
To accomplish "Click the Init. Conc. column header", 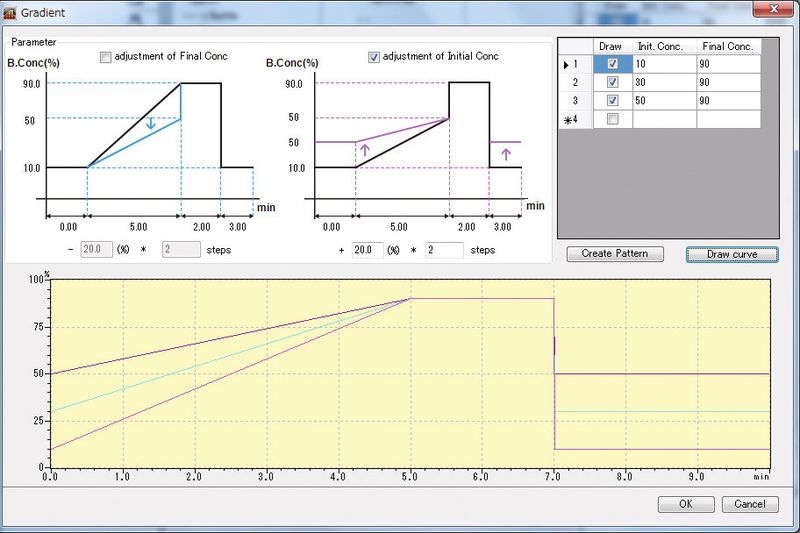I will pos(665,46).
